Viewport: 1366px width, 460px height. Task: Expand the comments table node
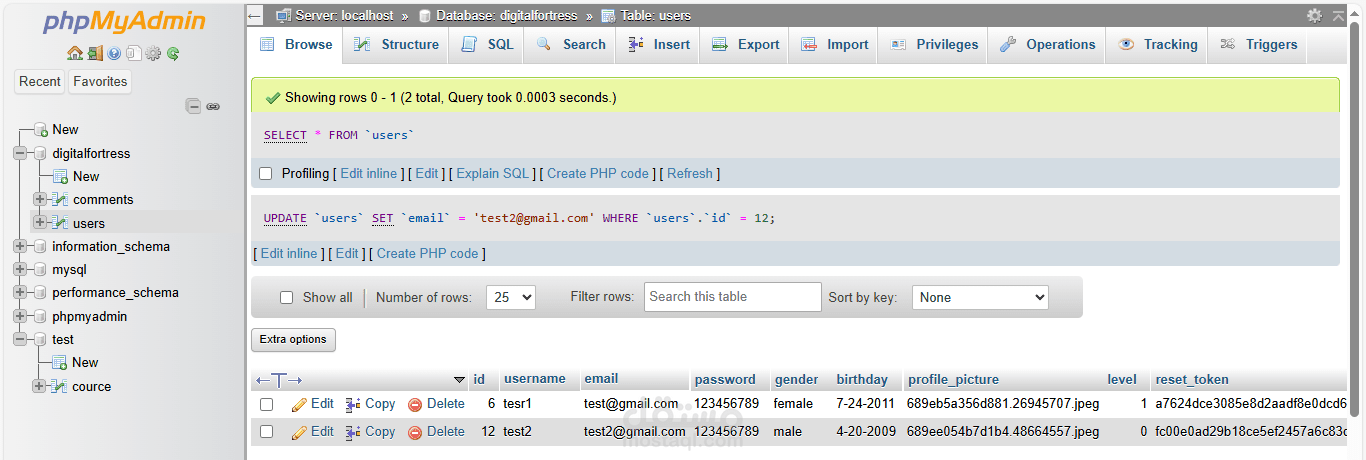40,200
